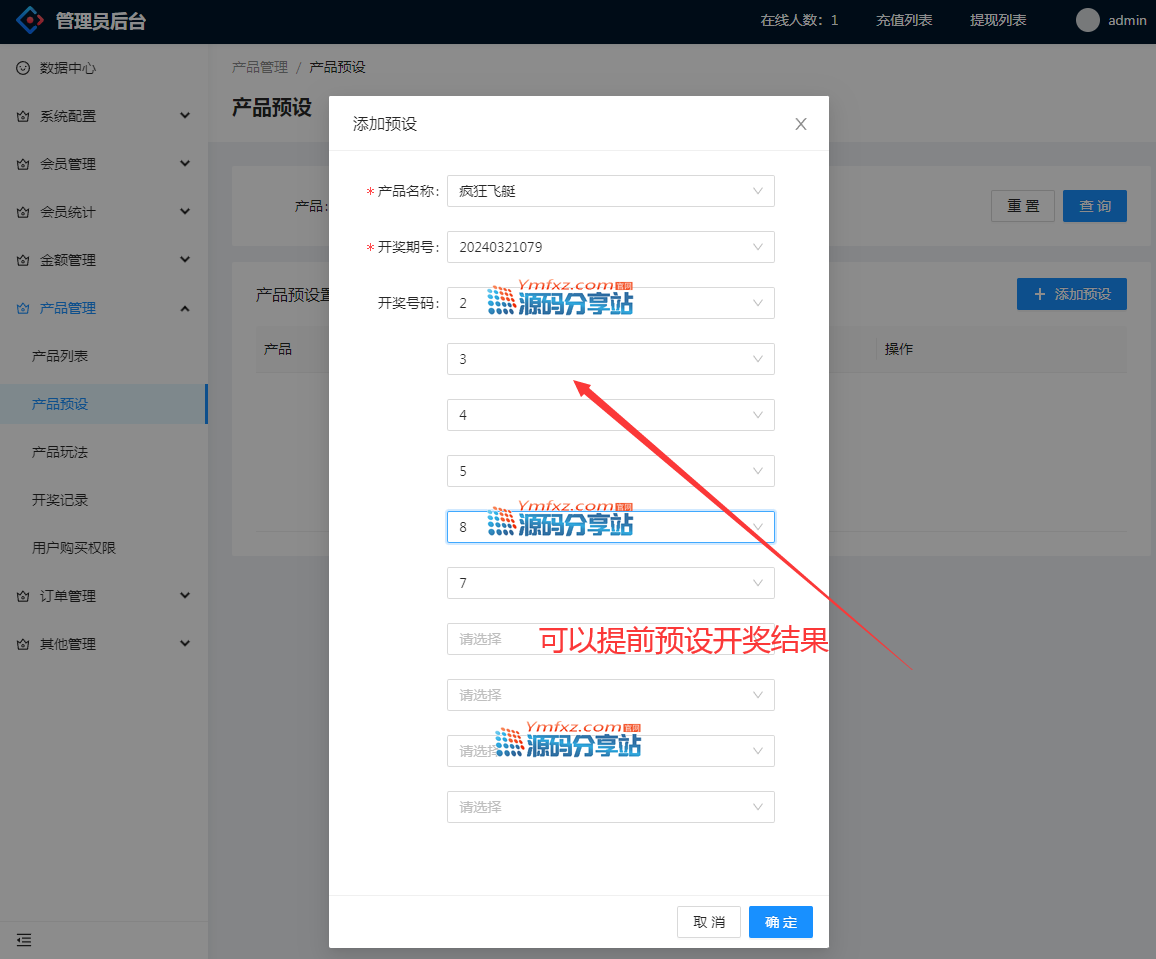
Task: Click the 系统配置 sidebar icon
Action: [23, 116]
